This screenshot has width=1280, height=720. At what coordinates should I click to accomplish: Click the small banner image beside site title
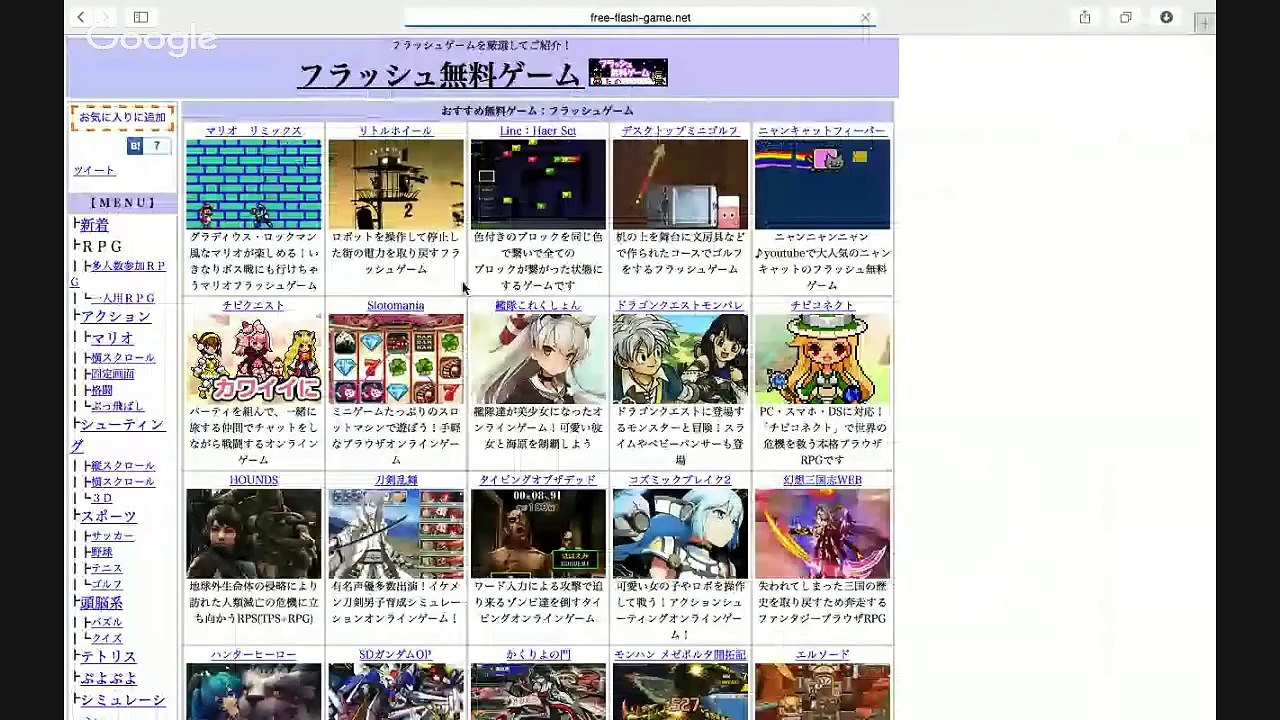[628, 72]
